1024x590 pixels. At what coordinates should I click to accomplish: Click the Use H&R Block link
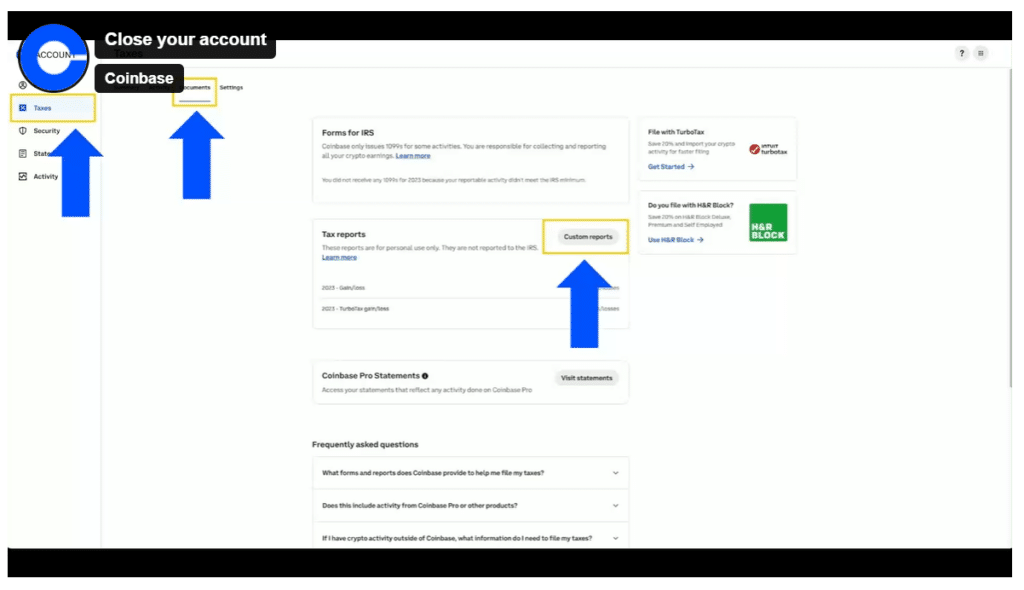point(675,240)
